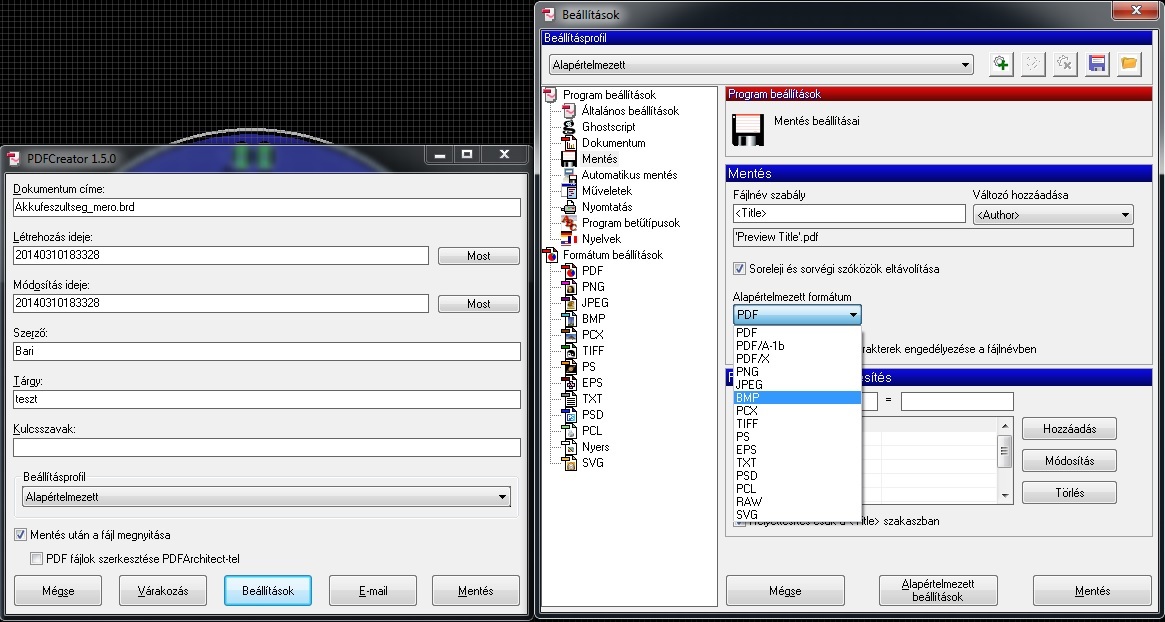
Task: Save profile using the floppy disk toolbar icon
Action: tap(1097, 64)
